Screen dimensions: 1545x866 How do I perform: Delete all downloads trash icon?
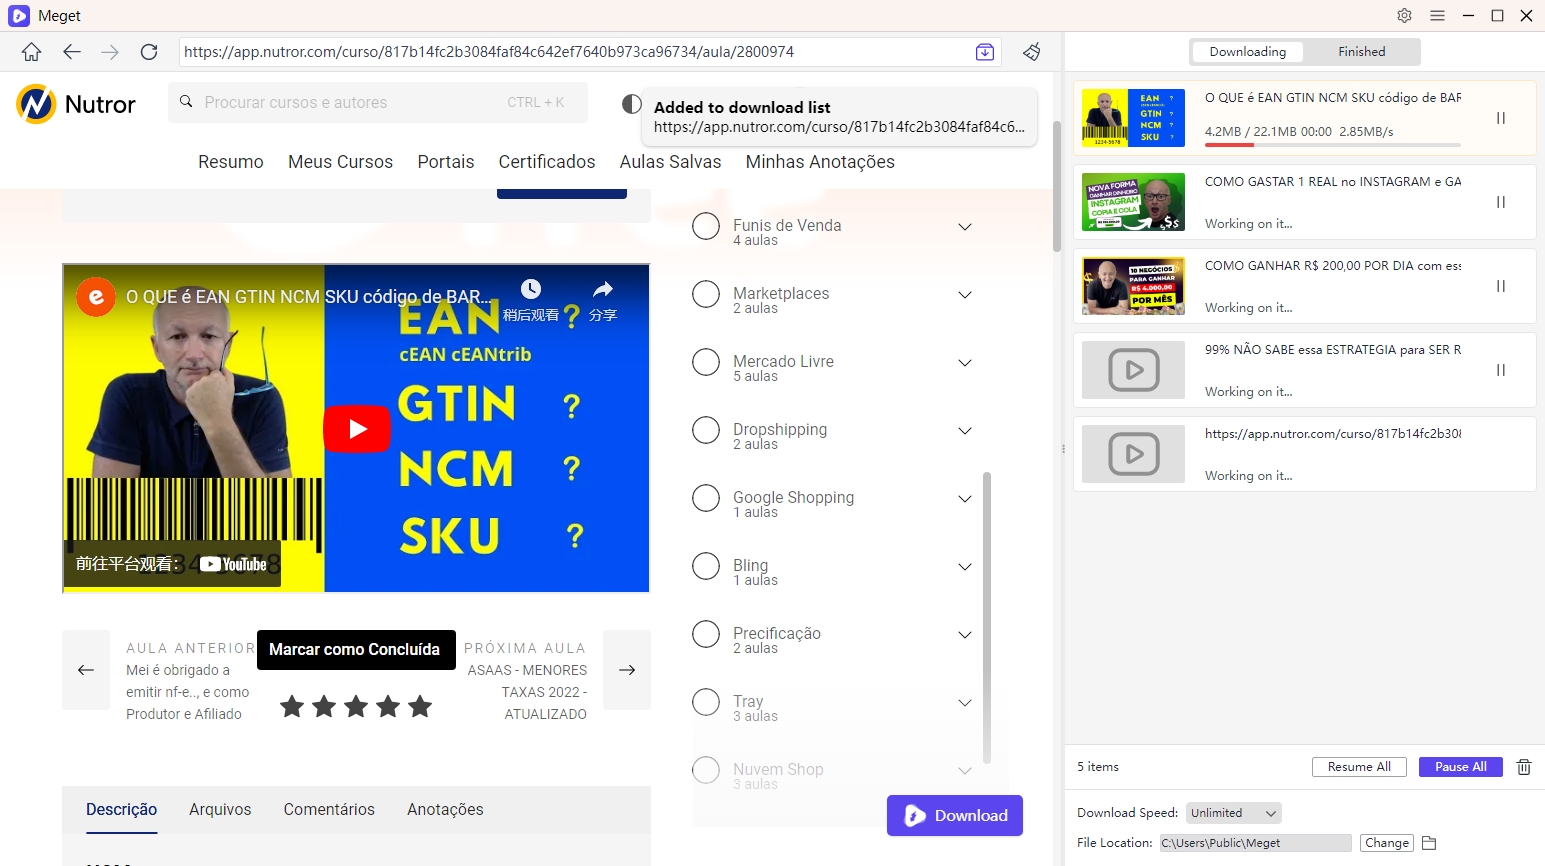[x=1524, y=767]
